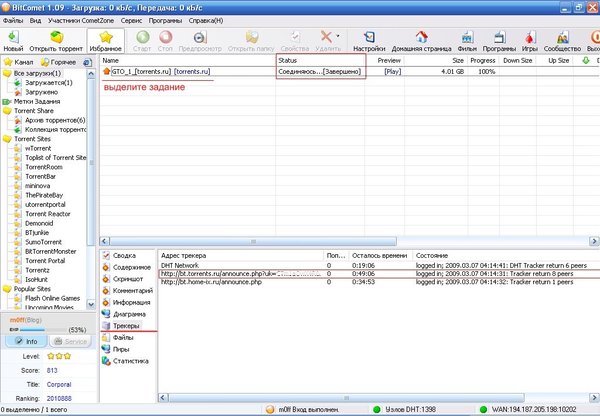This screenshot has height=416, width=600.
Task: Open the Трекеры panel
Action: [126, 326]
